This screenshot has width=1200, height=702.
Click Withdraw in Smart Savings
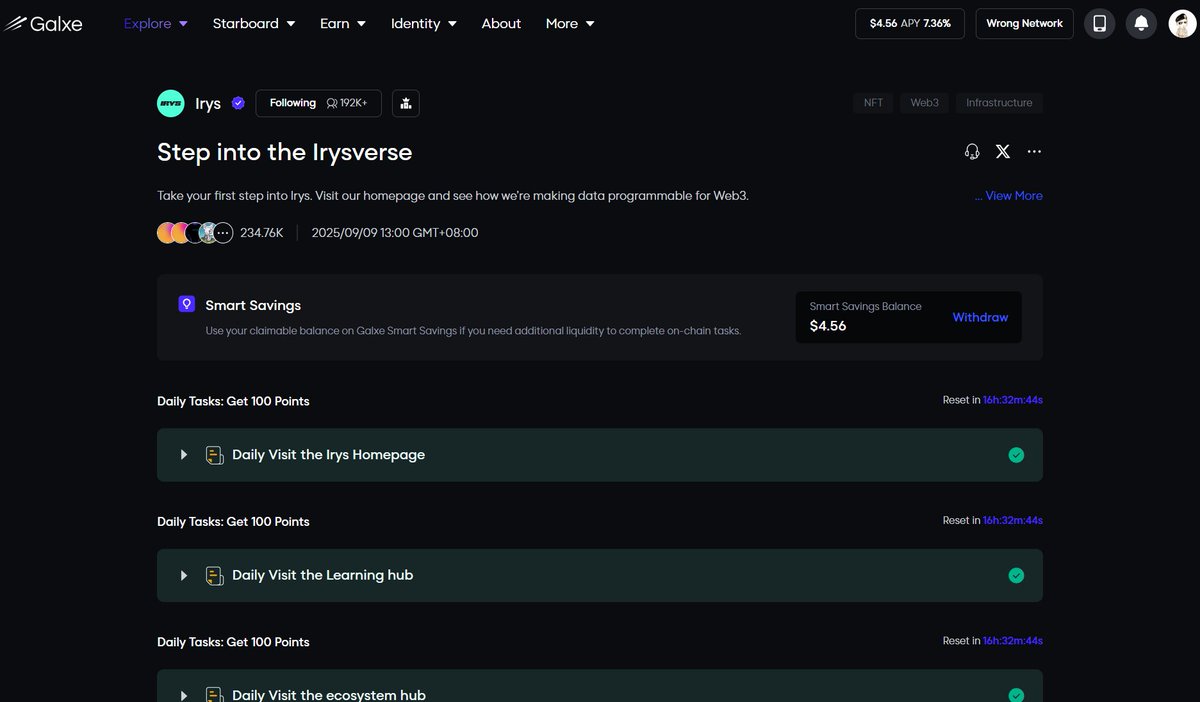coord(980,317)
